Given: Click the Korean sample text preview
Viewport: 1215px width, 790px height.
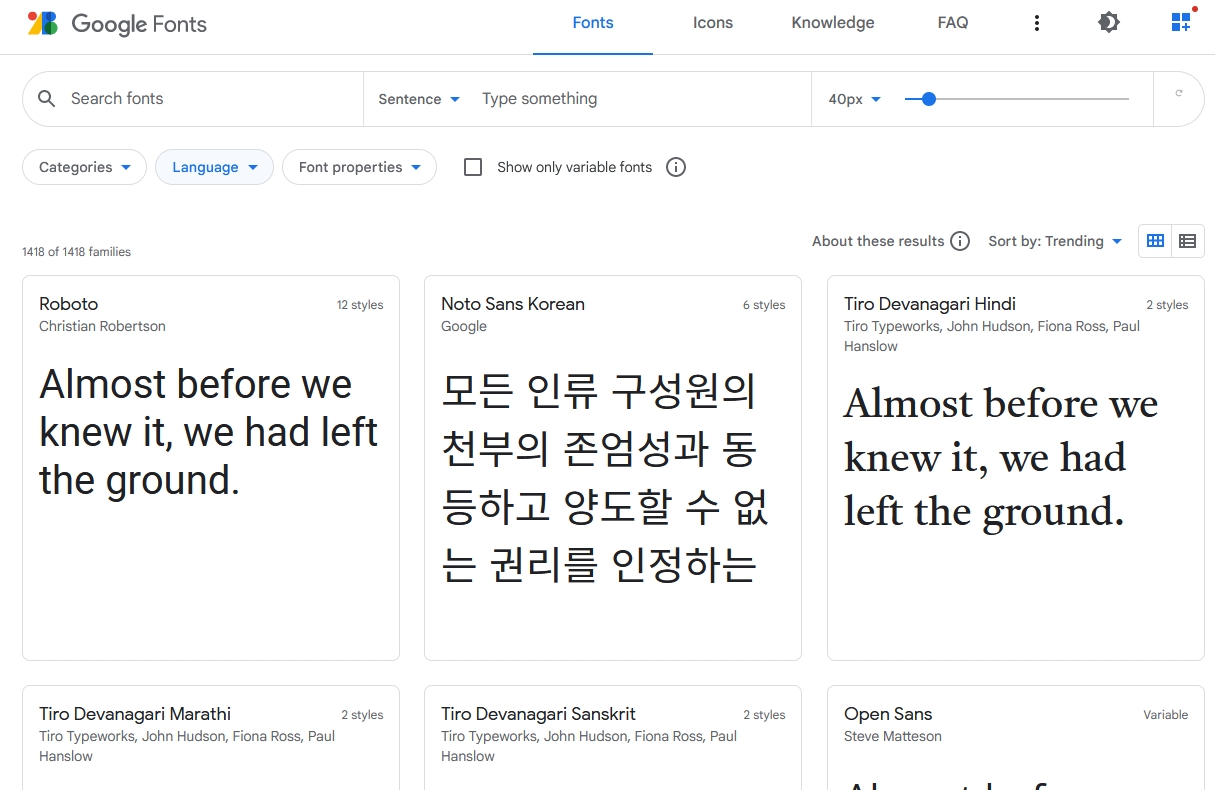Looking at the screenshot, I should [x=605, y=477].
